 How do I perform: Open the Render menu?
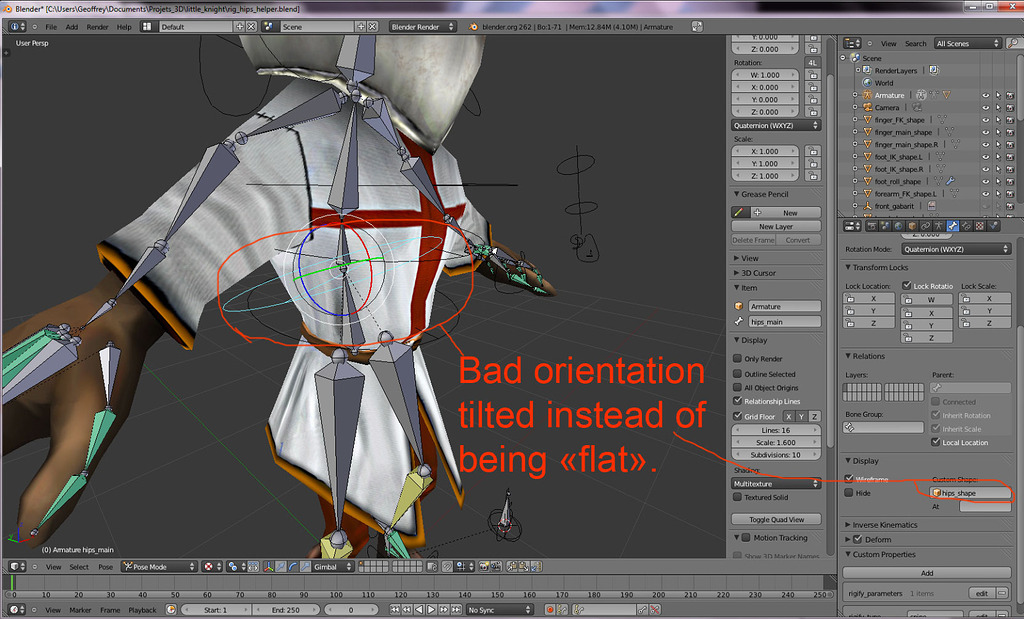point(97,27)
